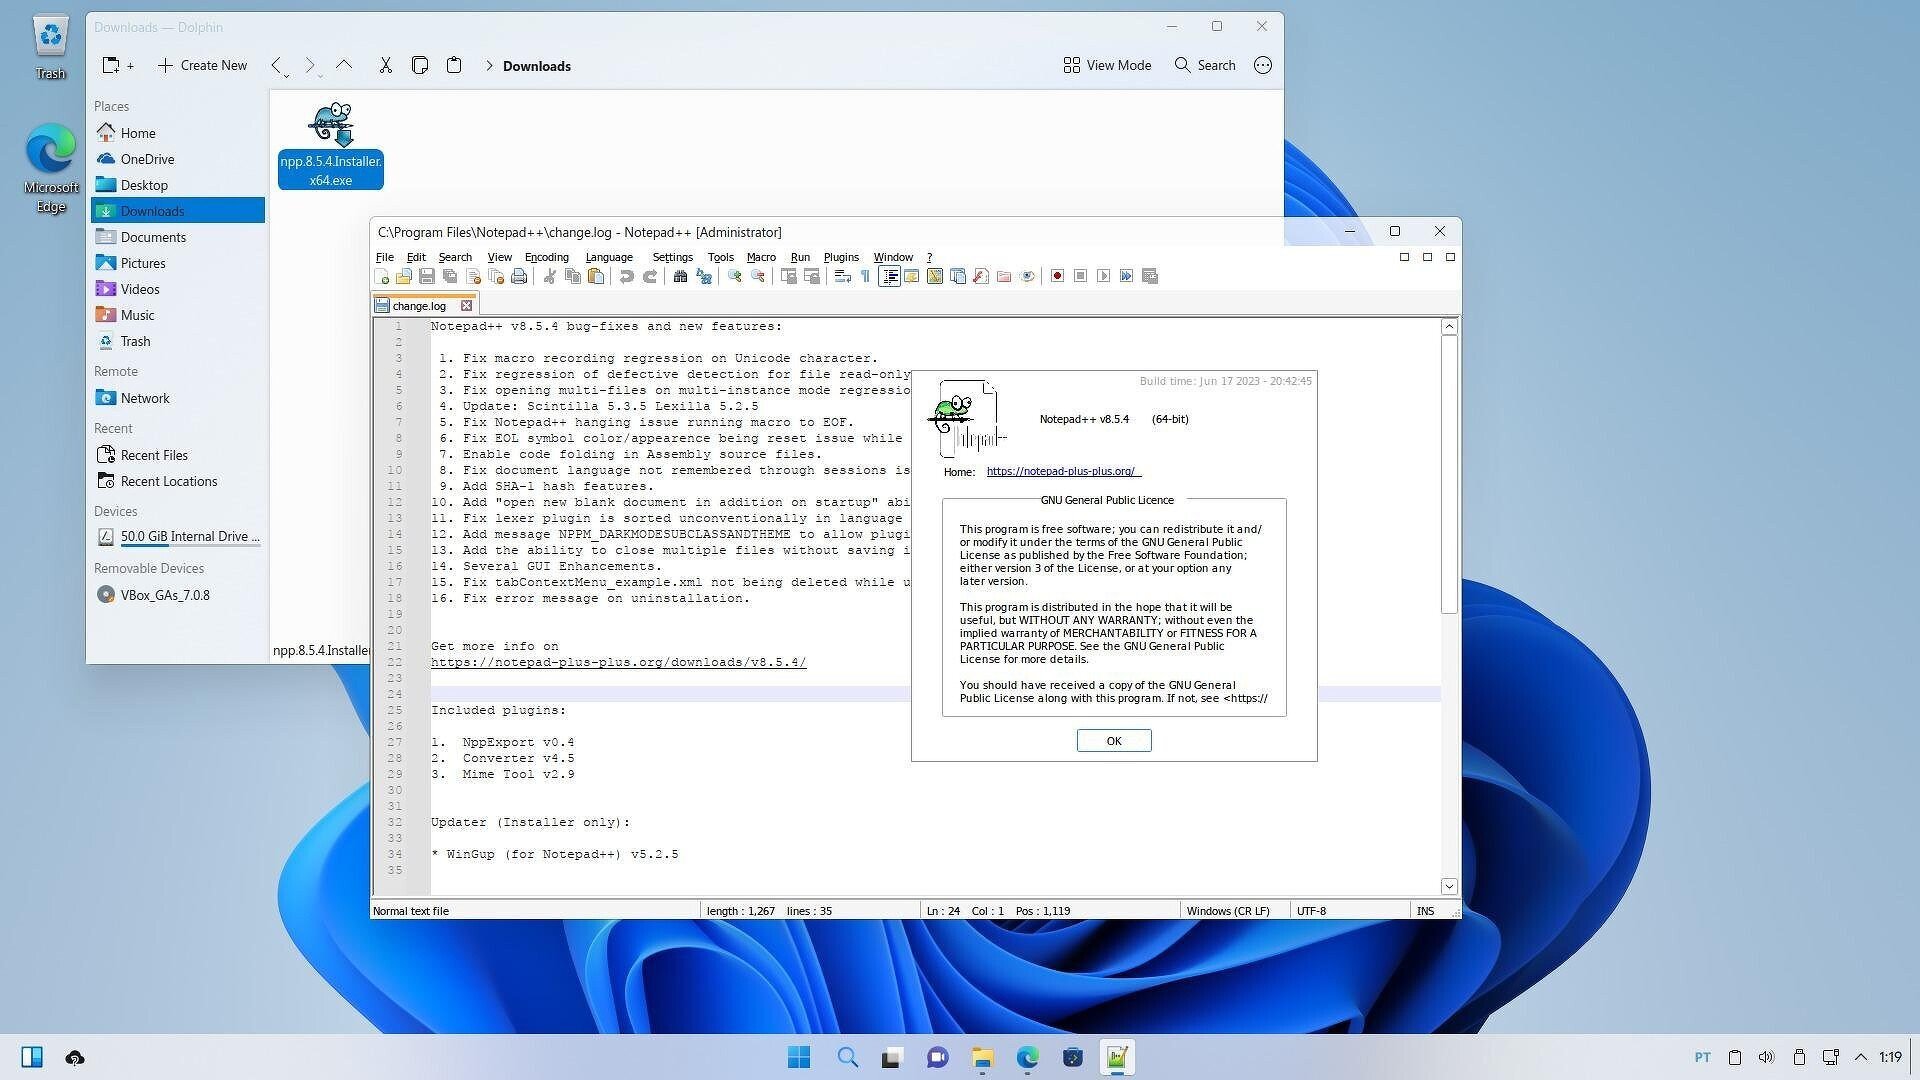Click the Record Macro icon in toolbar
1920x1080 pixels.
[1055, 276]
